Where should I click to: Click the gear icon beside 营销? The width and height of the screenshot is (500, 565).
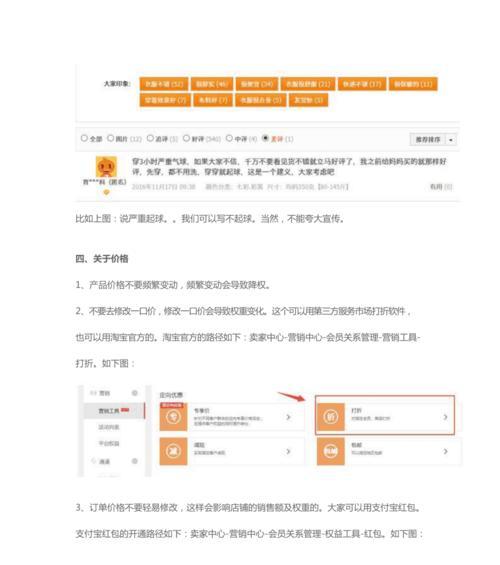click(x=135, y=393)
